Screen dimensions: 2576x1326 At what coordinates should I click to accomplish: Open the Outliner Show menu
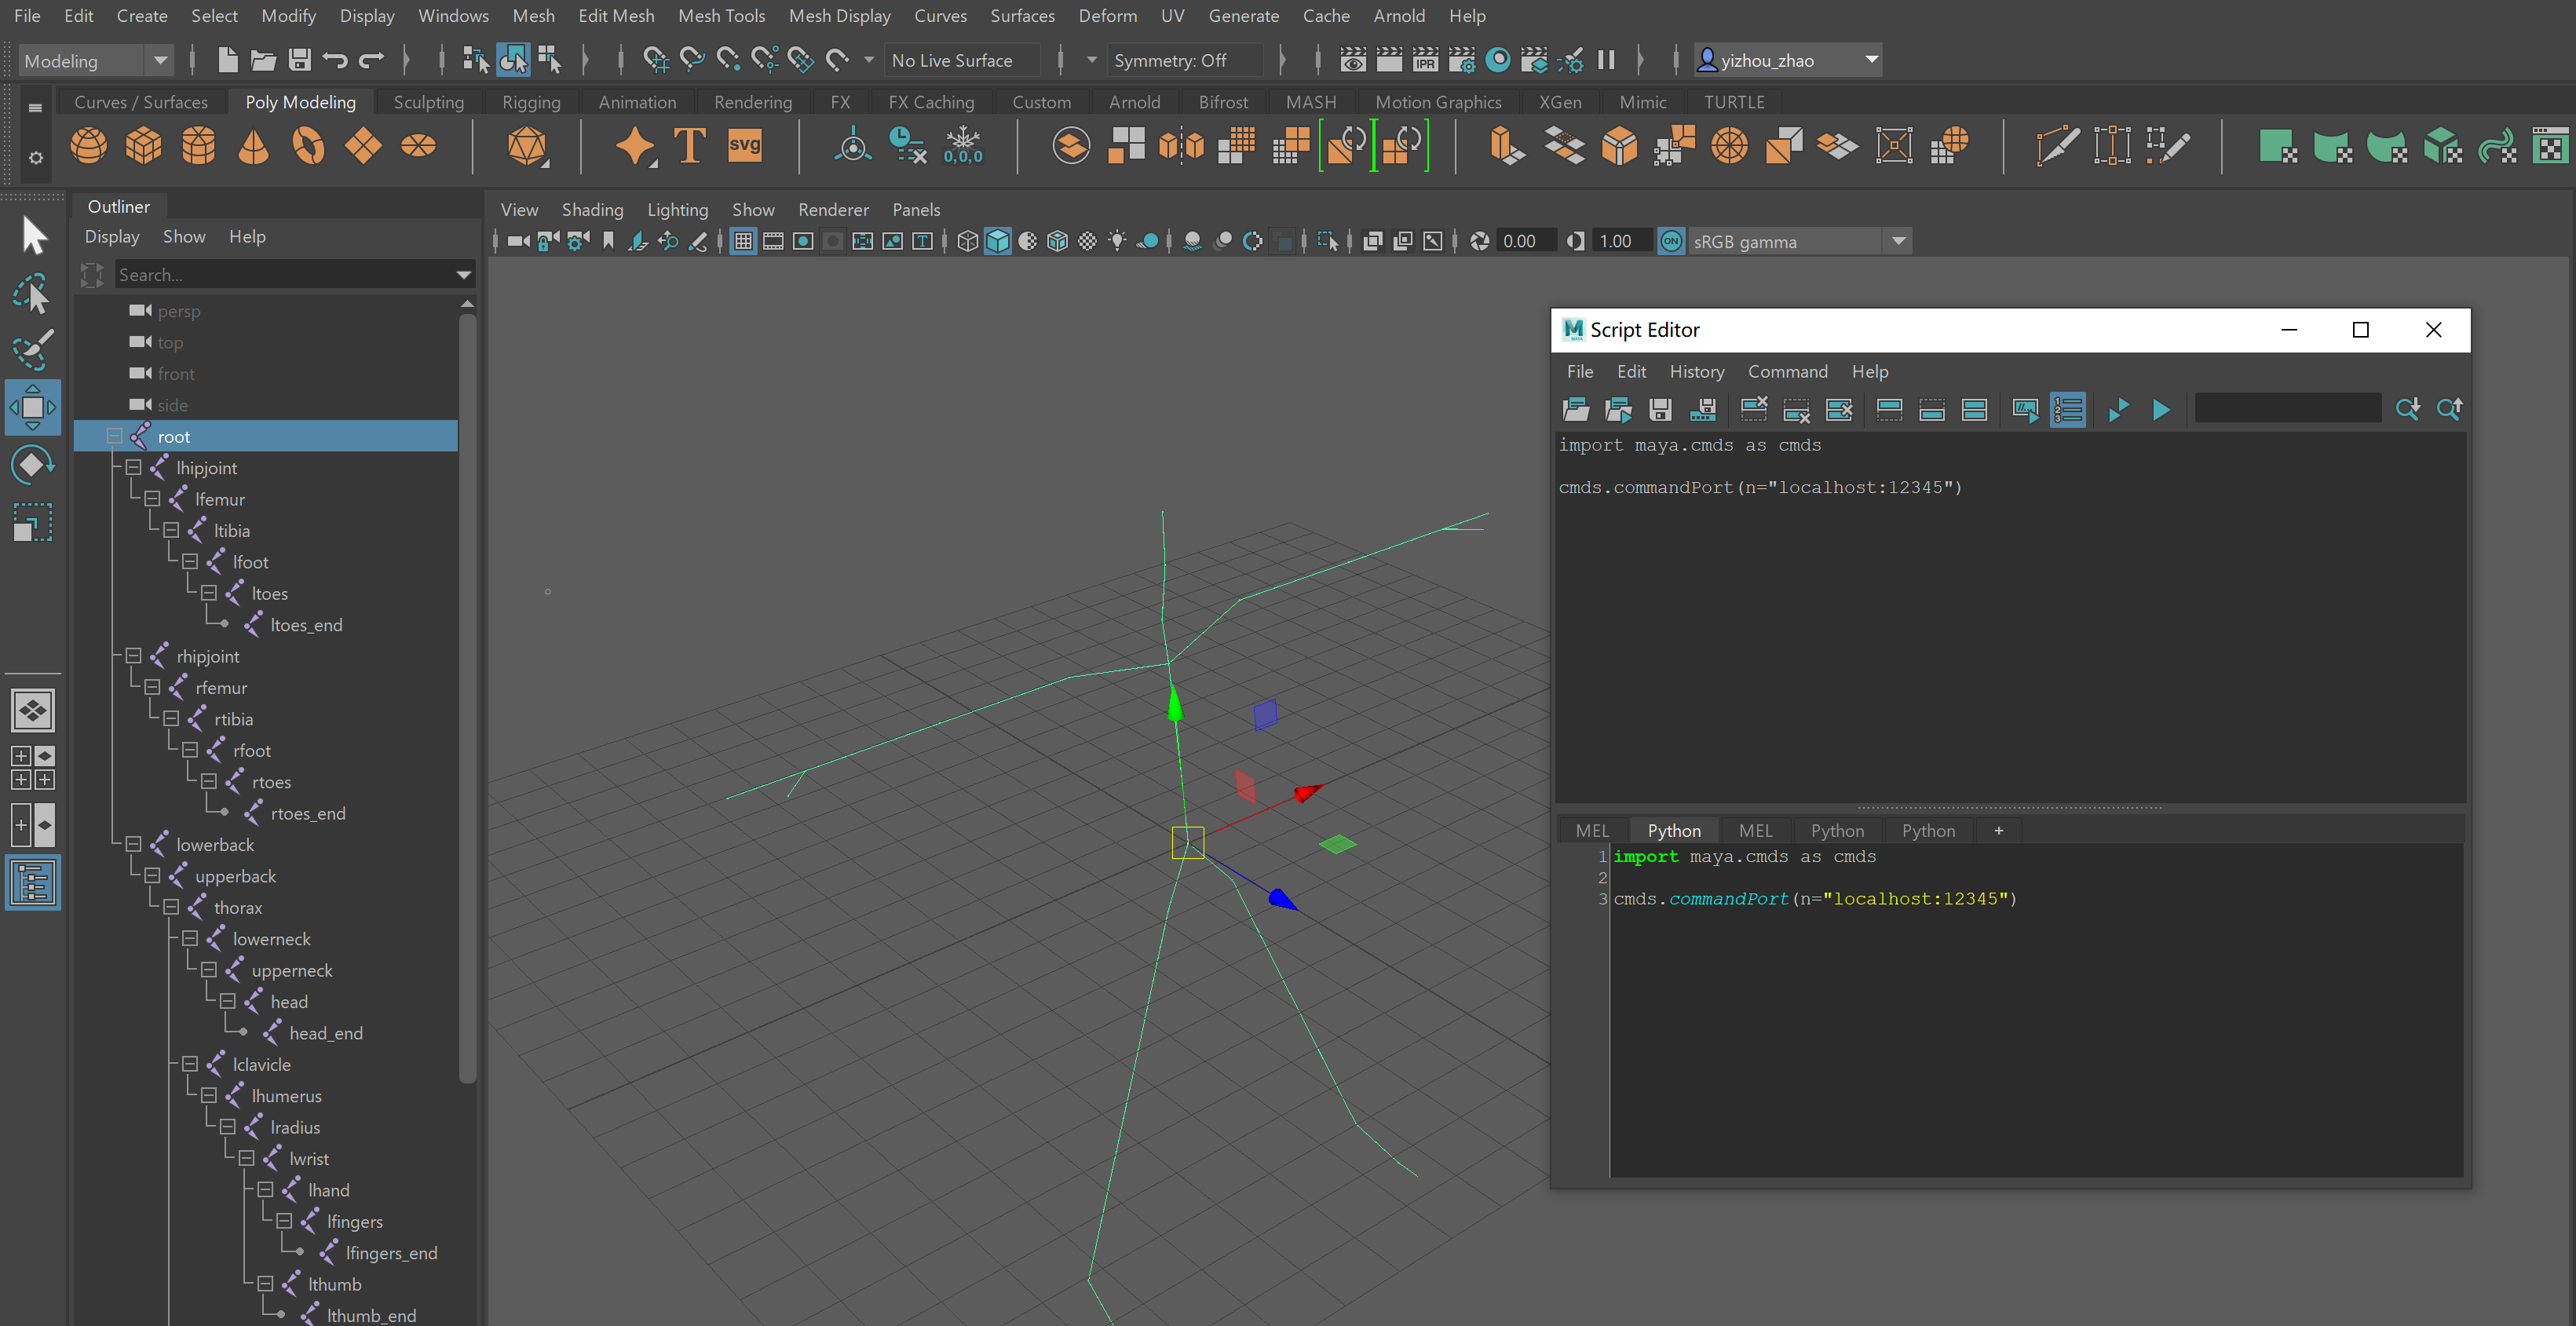pos(184,236)
